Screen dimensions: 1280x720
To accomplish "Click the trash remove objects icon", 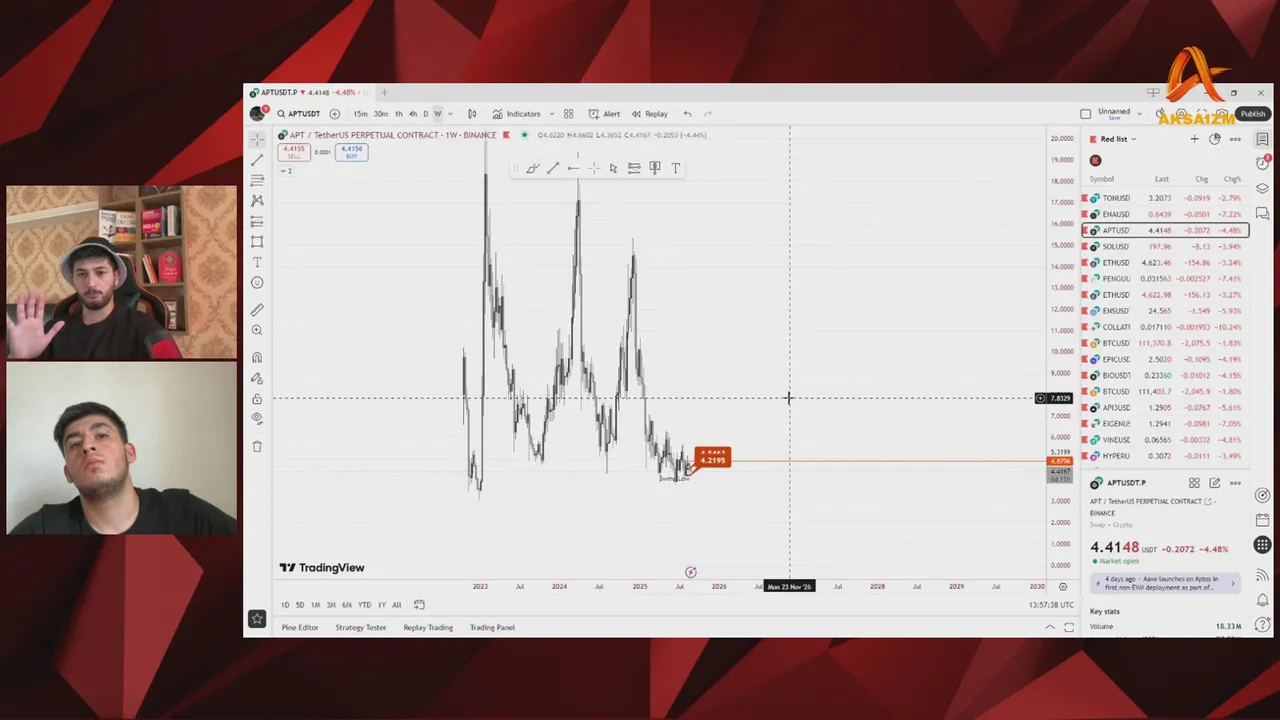I will tap(257, 447).
